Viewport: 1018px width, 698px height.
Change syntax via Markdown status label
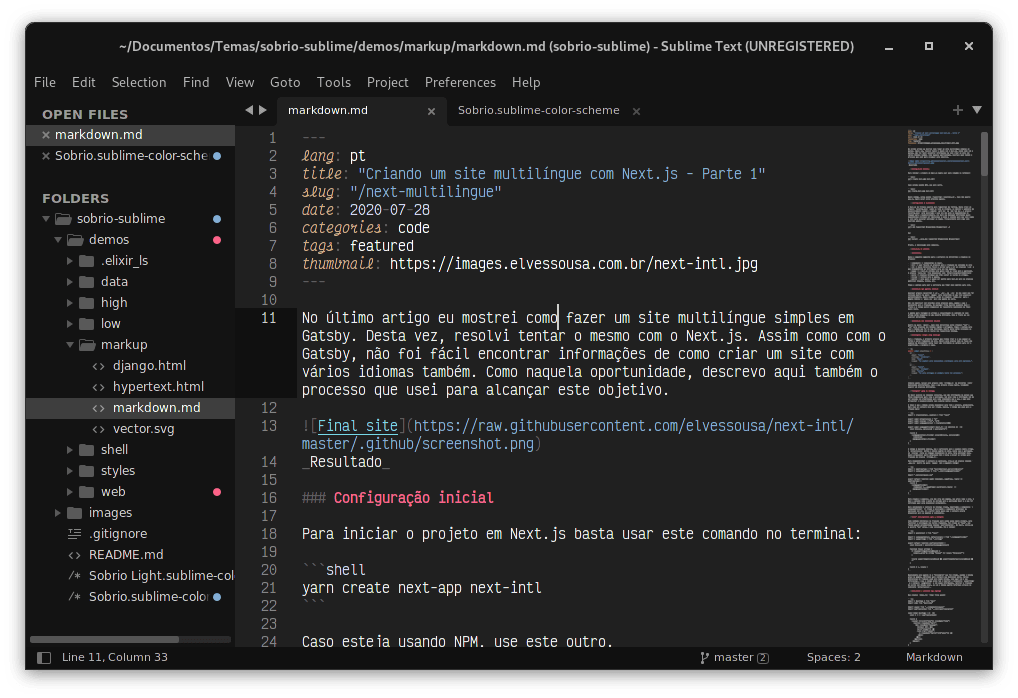click(934, 658)
